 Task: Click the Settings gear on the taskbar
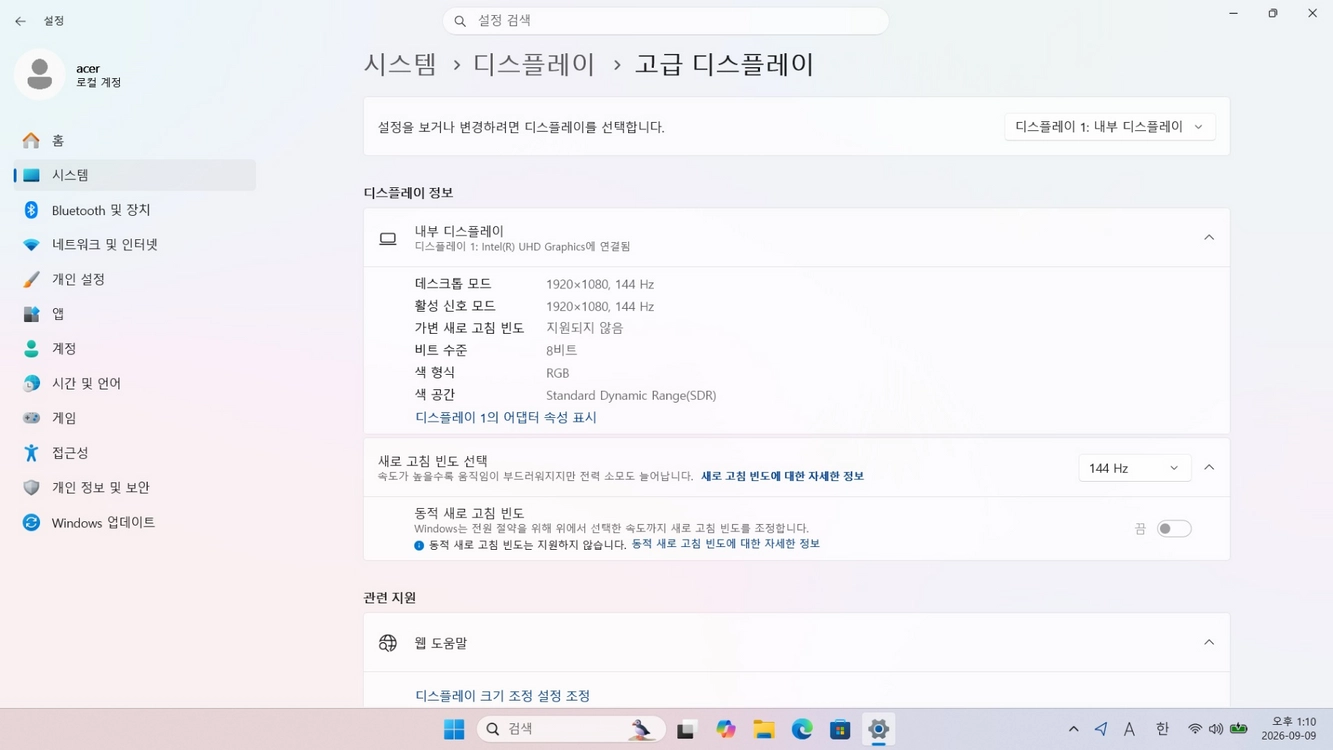pyautogui.click(x=878, y=729)
